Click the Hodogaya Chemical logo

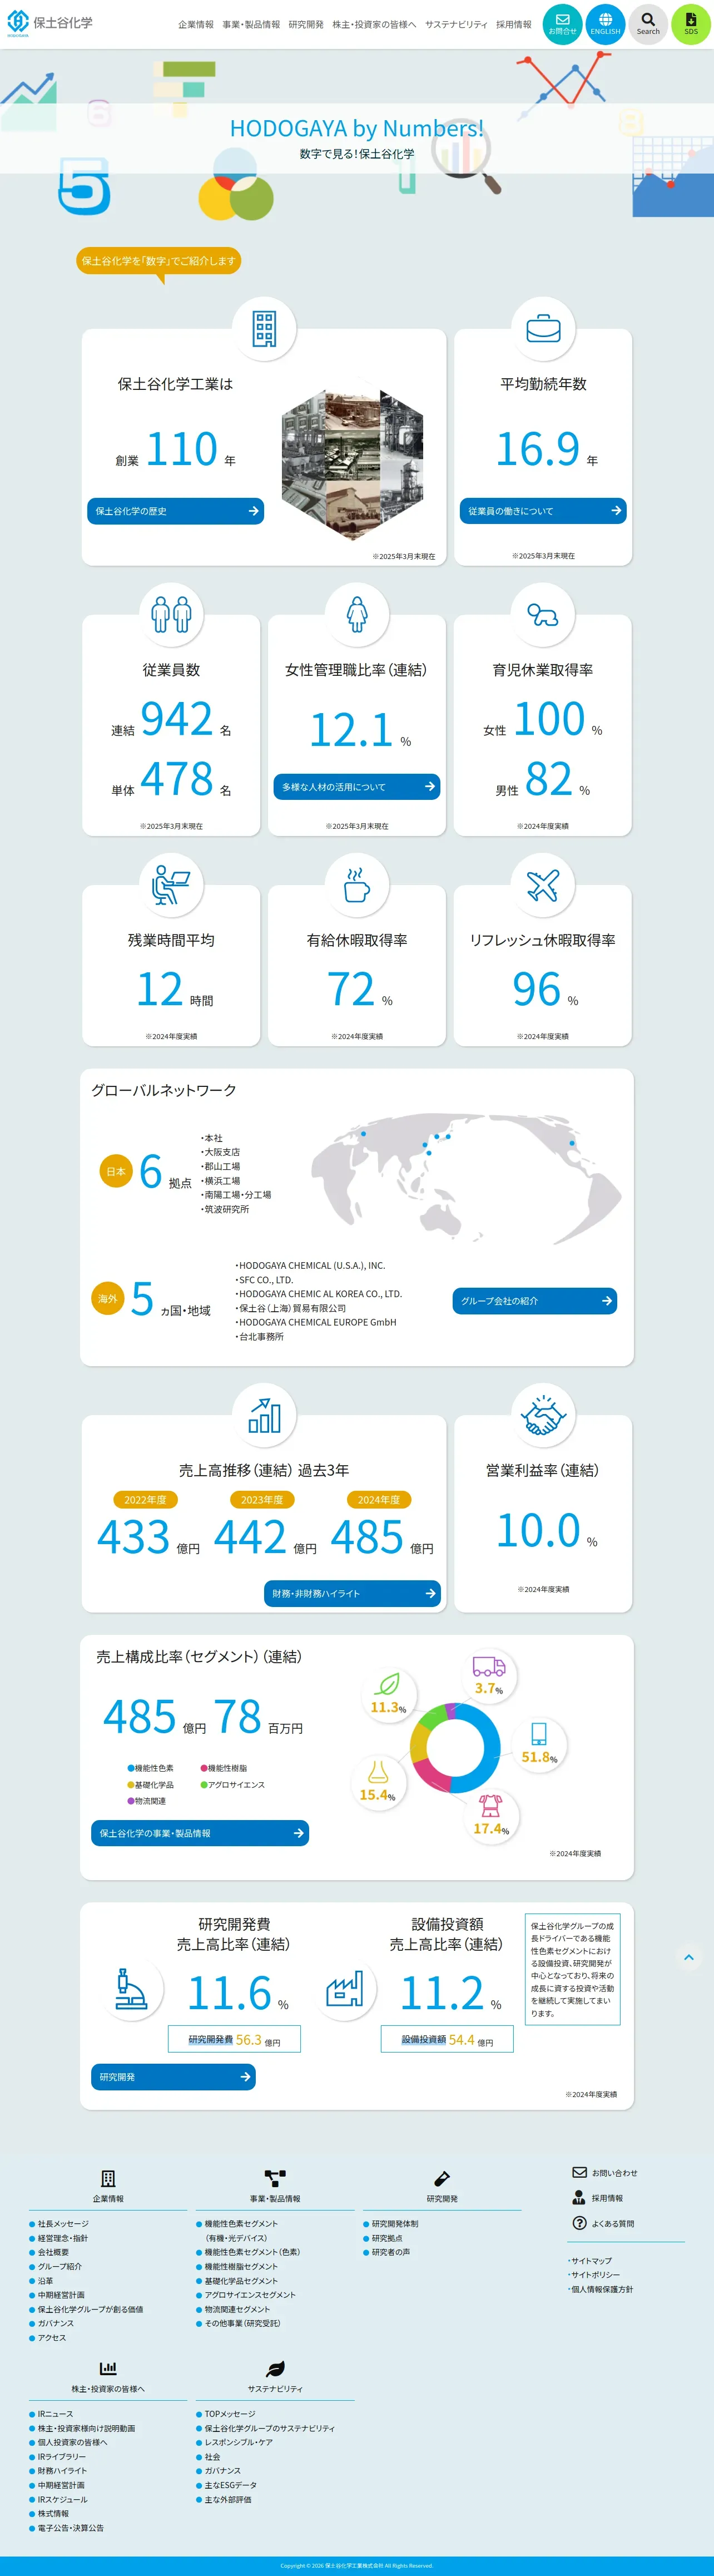(x=49, y=23)
